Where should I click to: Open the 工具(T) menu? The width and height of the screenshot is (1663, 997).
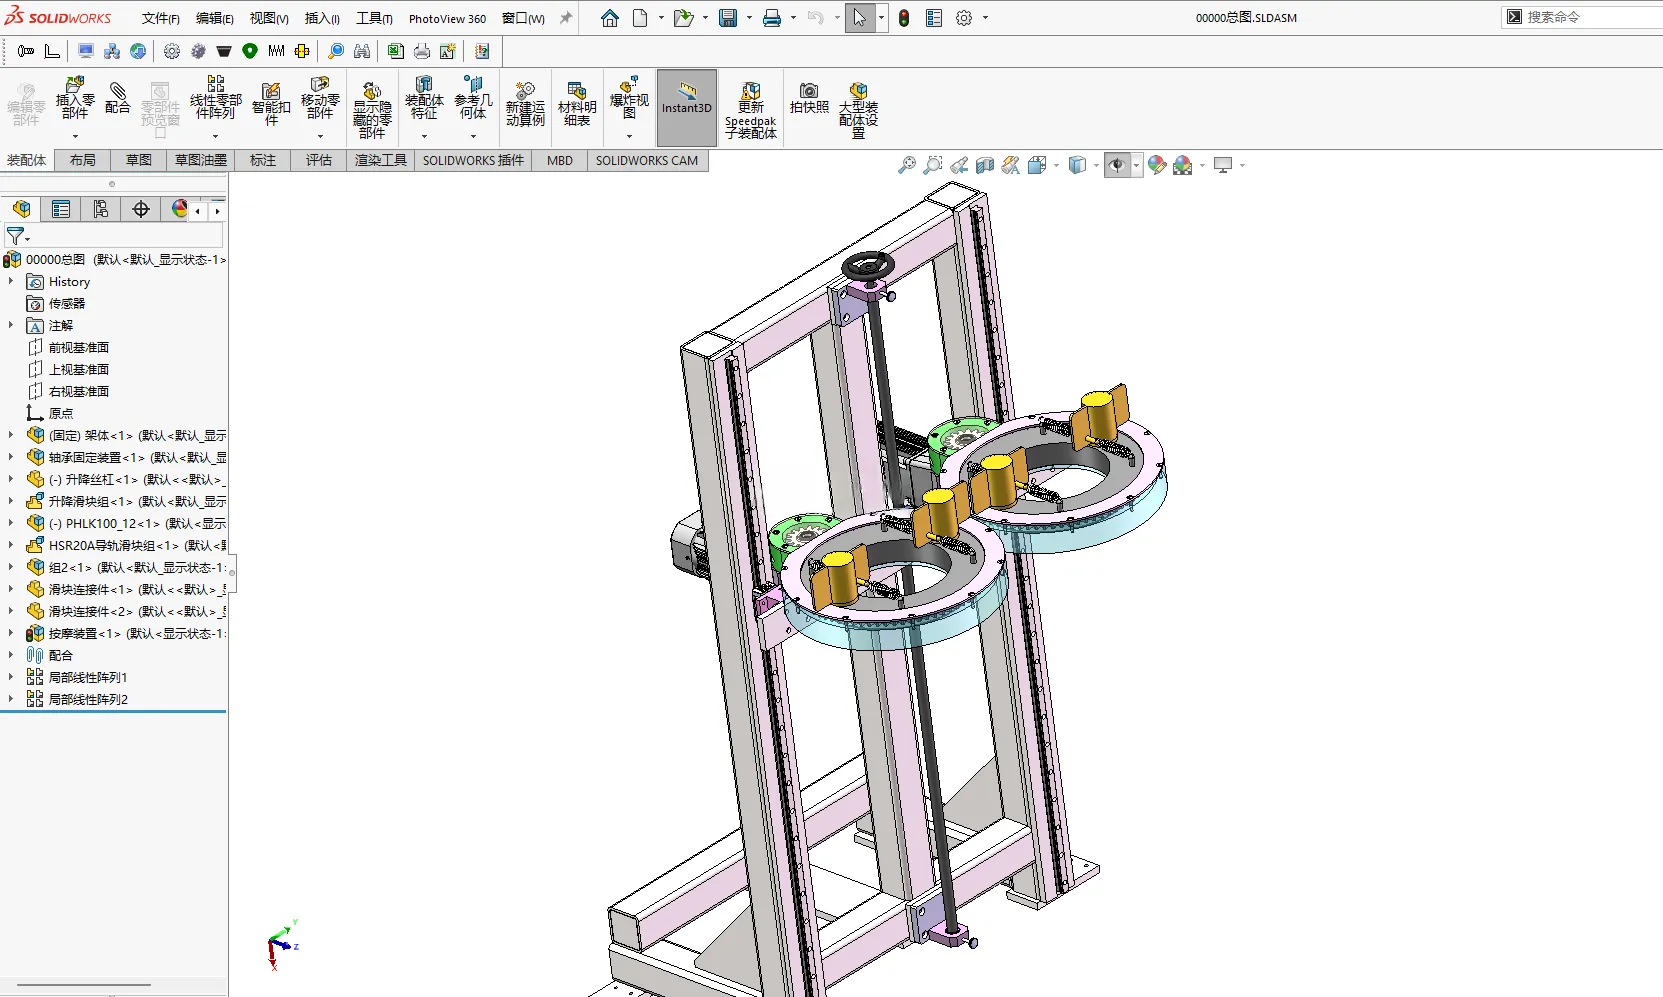(374, 18)
